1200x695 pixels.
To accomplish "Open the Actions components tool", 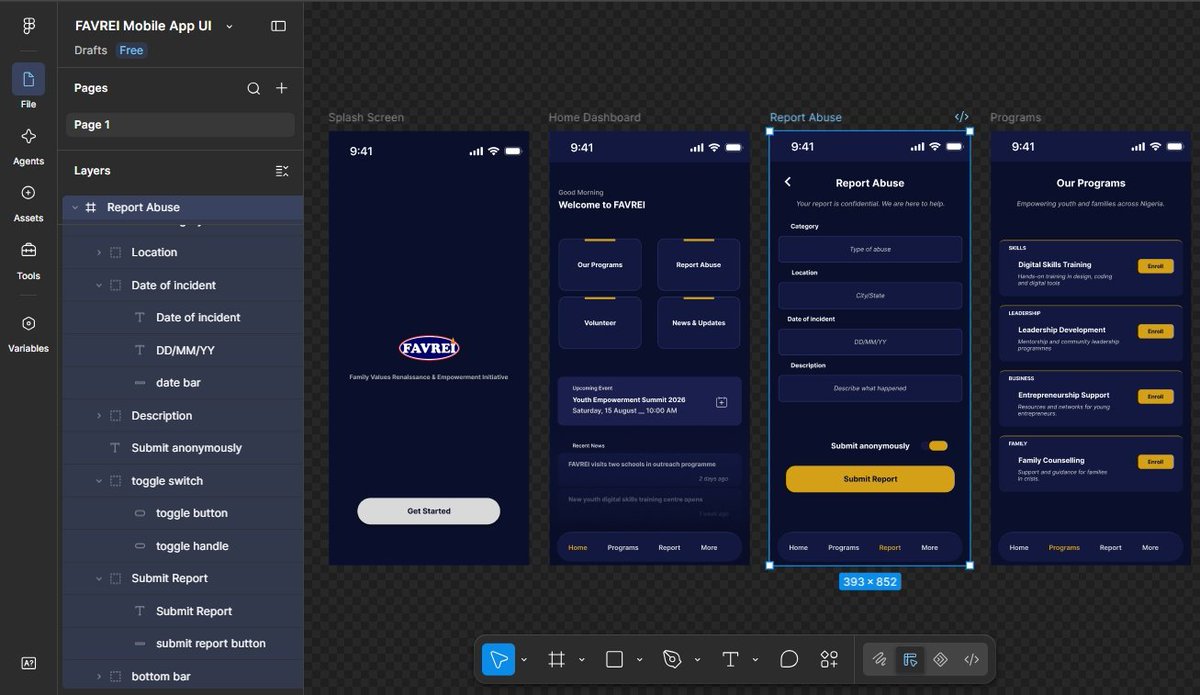I will [x=829, y=659].
